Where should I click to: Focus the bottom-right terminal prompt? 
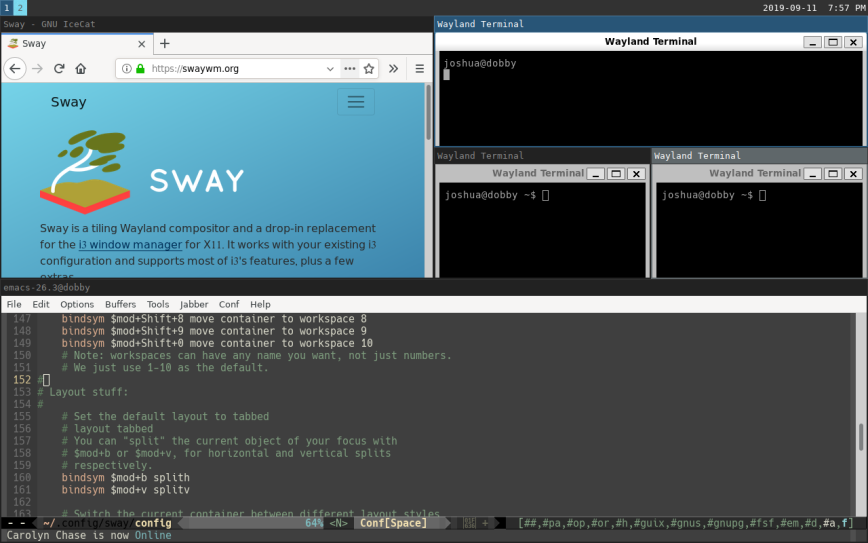pyautogui.click(x=759, y=230)
